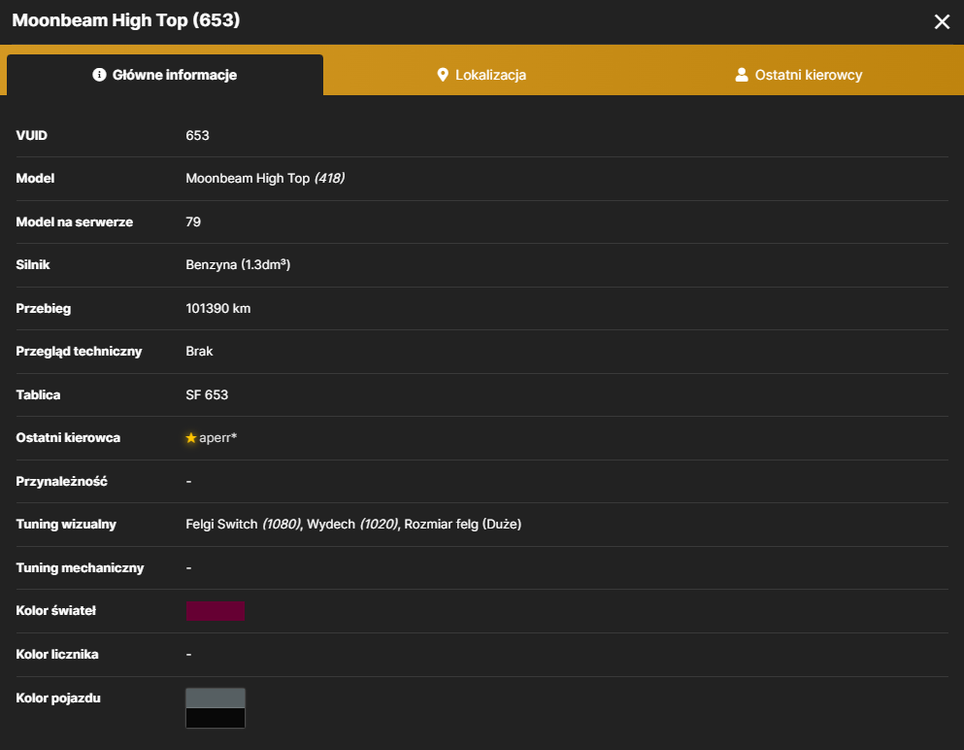The image size is (964, 750).
Task: Click the black lower Kolor pojazdu swatch
Action: (x=215, y=718)
